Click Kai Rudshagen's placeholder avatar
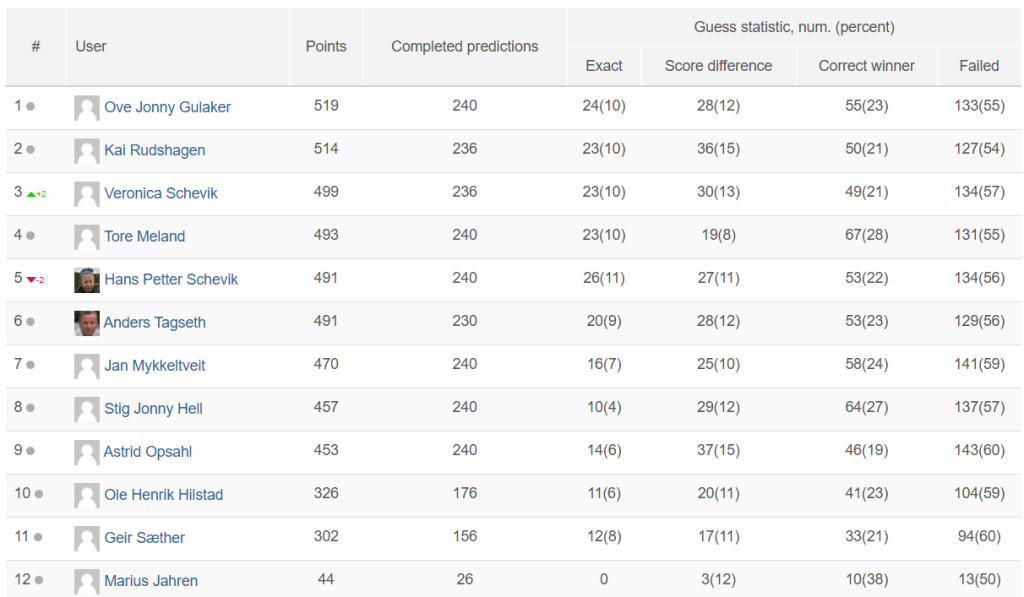 [87, 151]
